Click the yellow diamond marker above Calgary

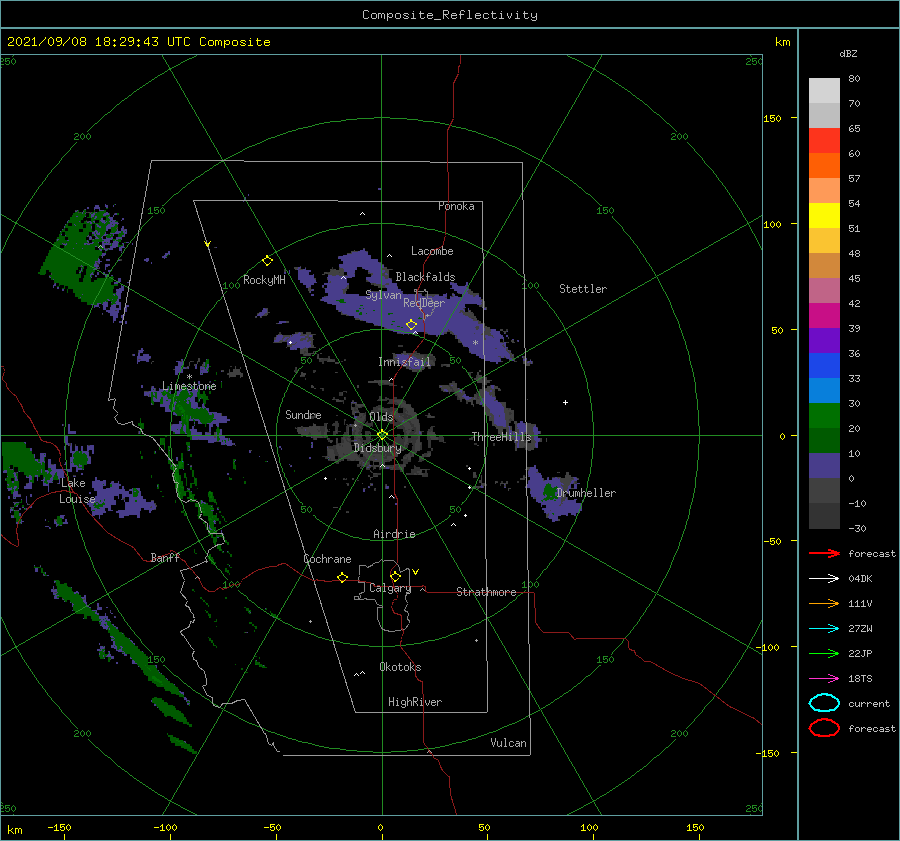pos(395,576)
